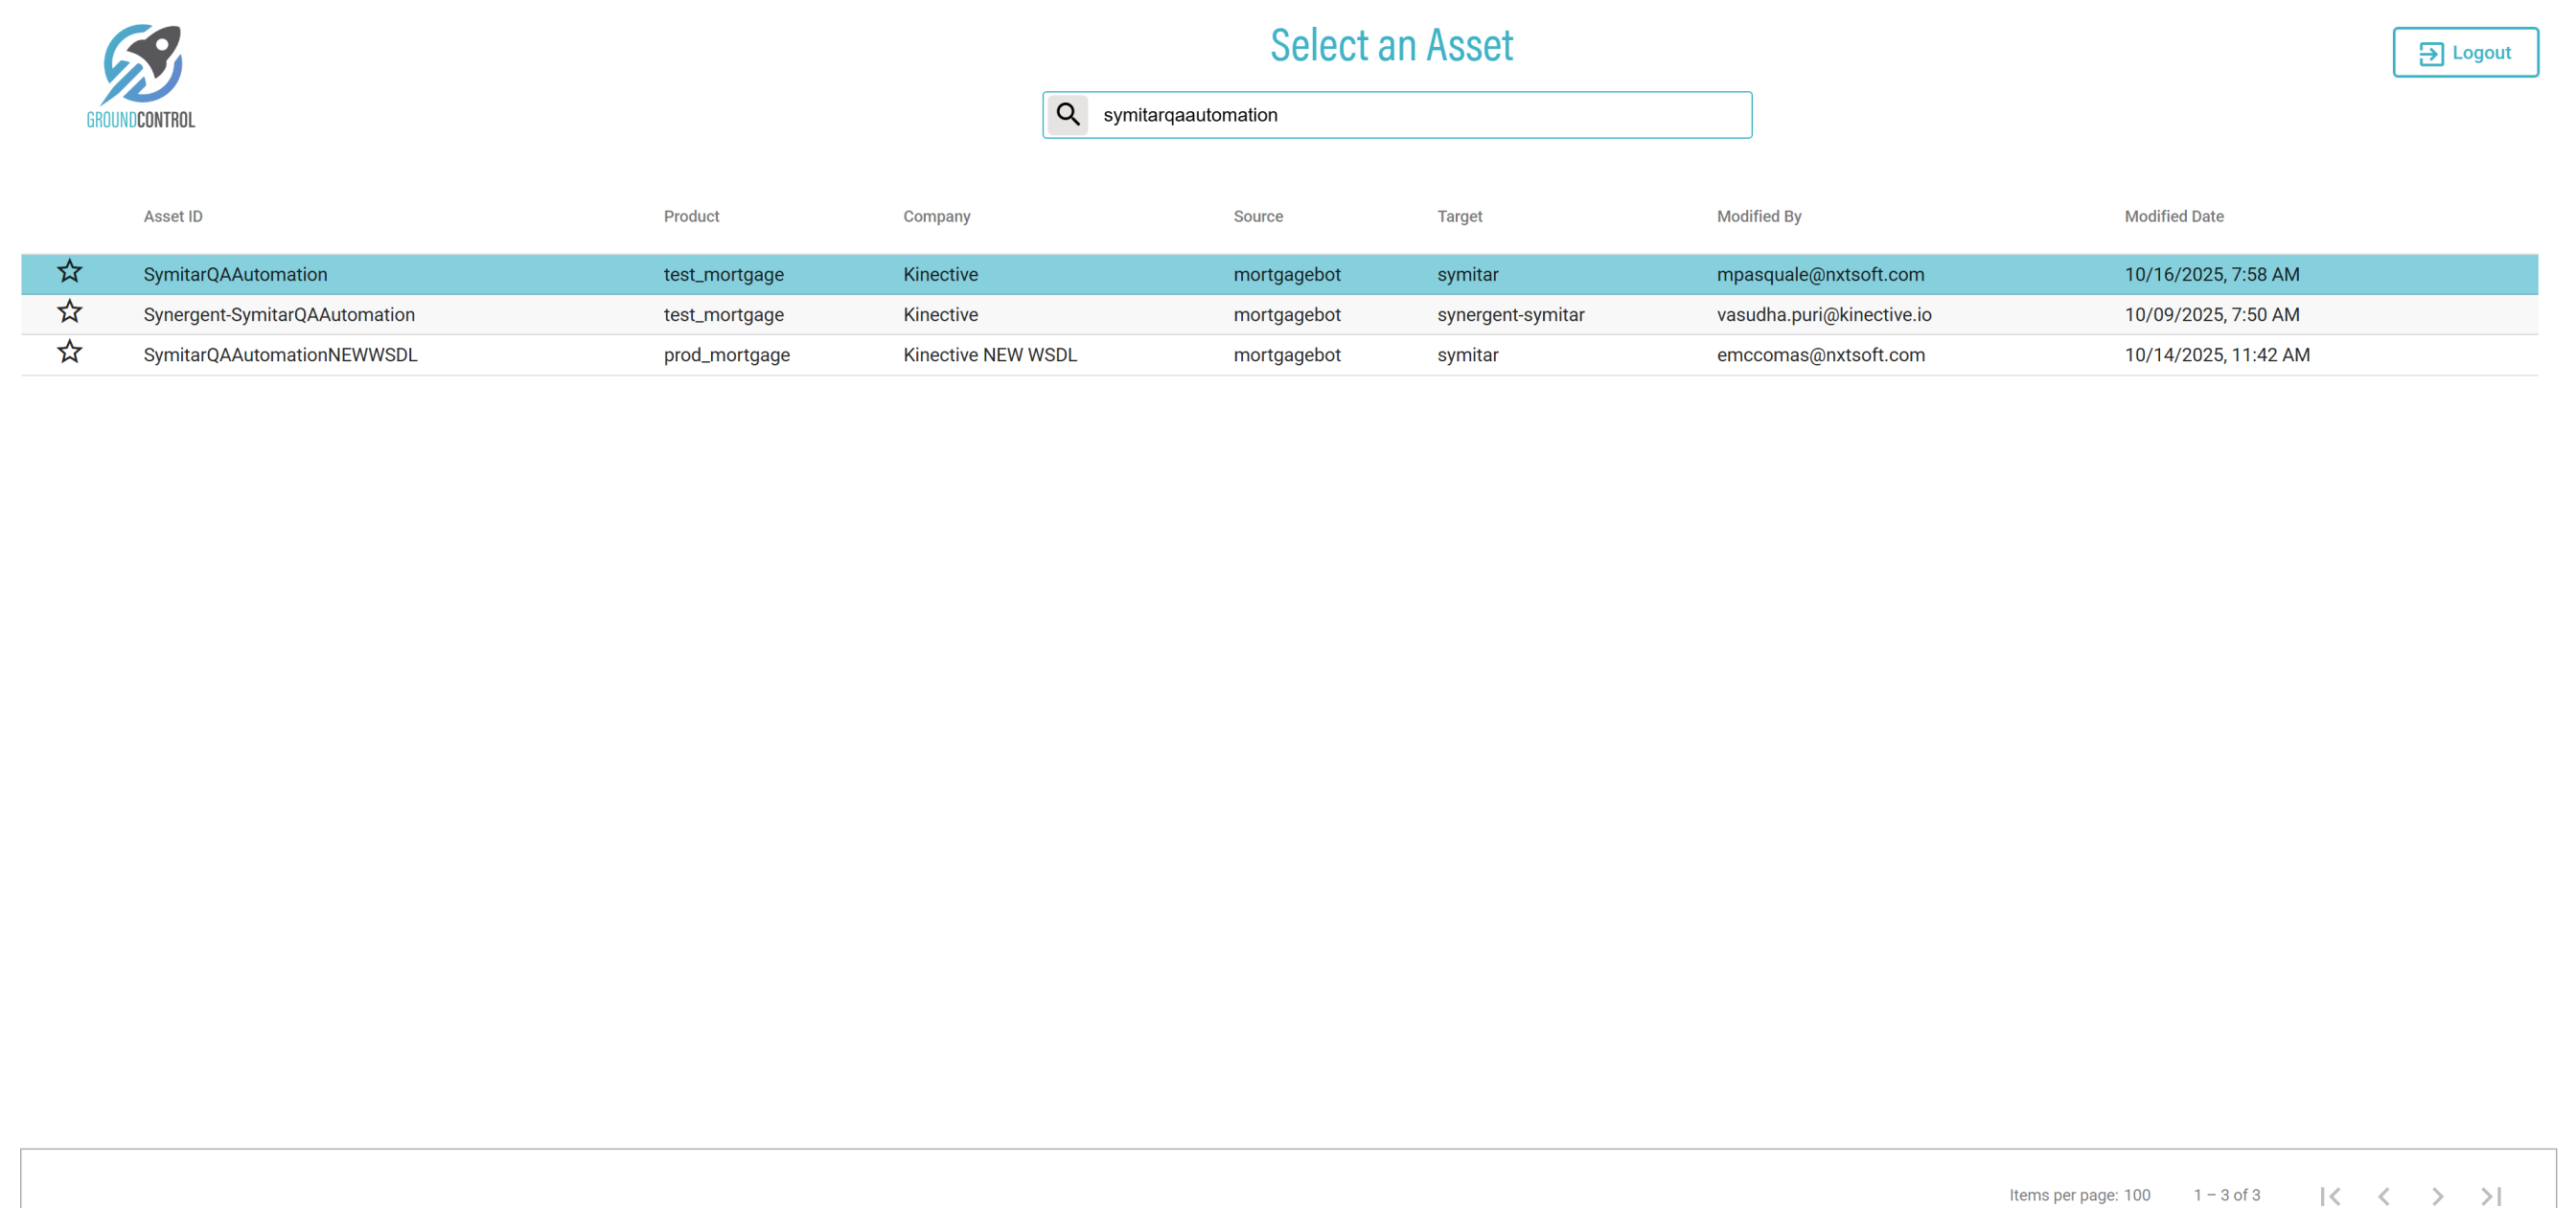Go to the next results page
2576x1208 pixels.
point(2437,1195)
